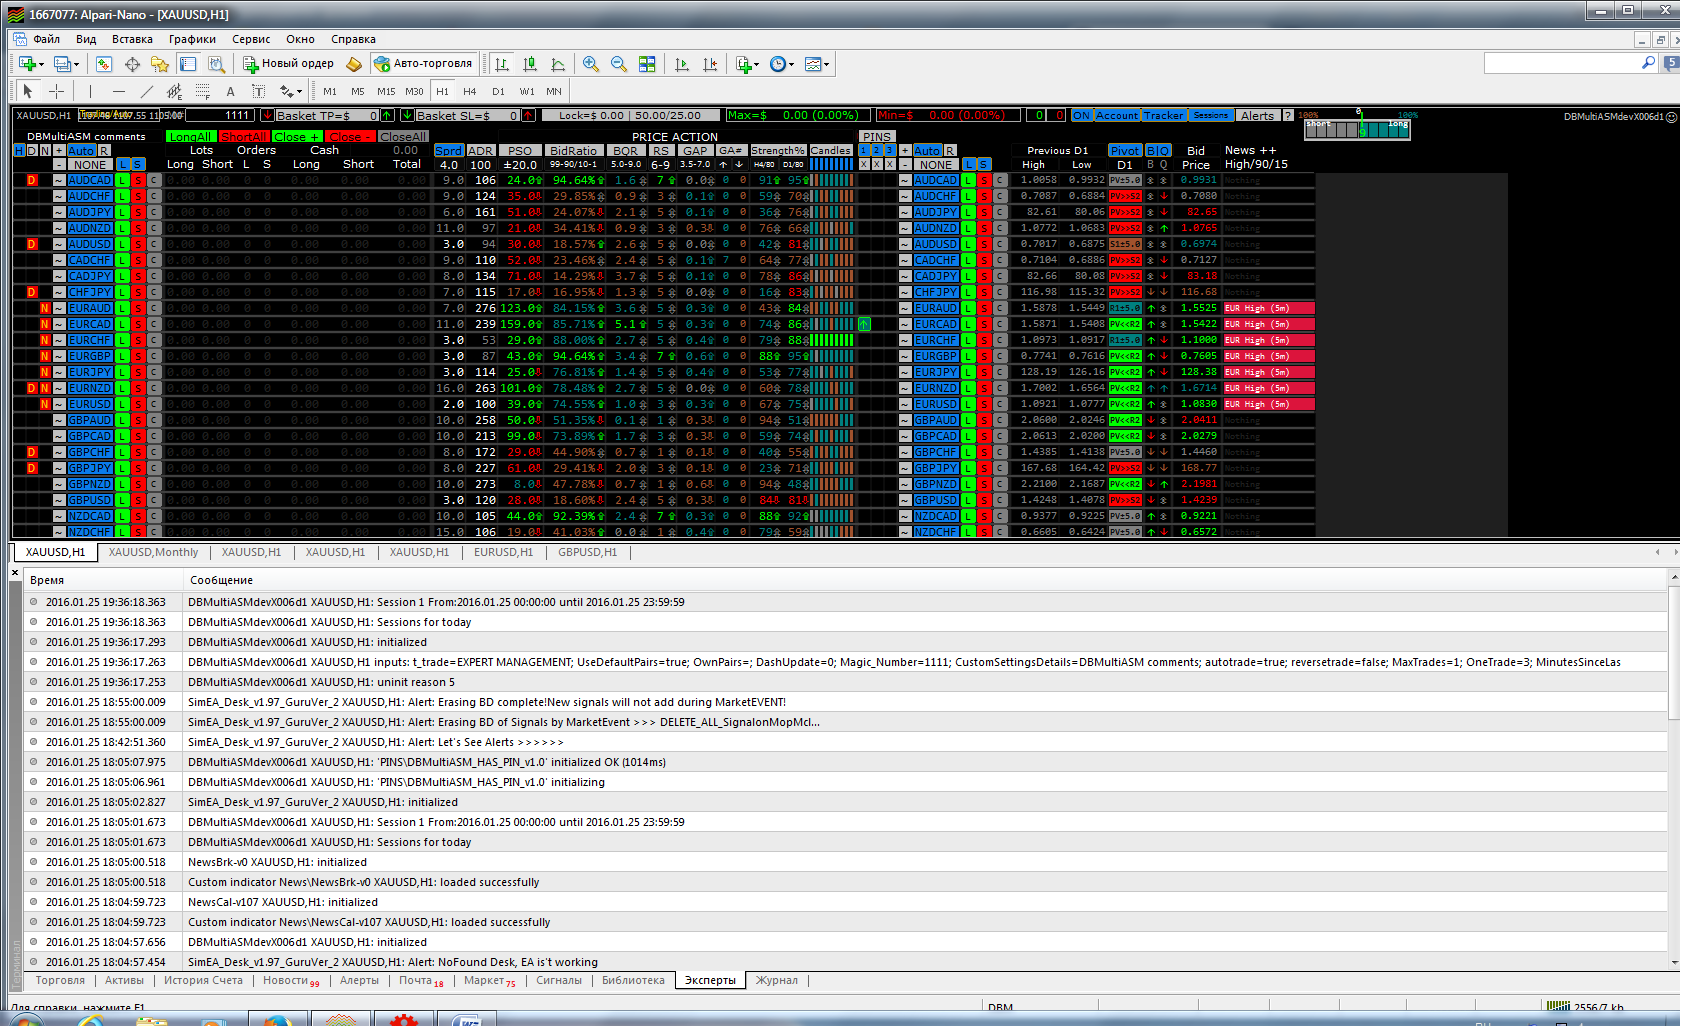The width and height of the screenshot is (1696, 1026).
Task: Click the toolbar search input field
Action: (1570, 63)
